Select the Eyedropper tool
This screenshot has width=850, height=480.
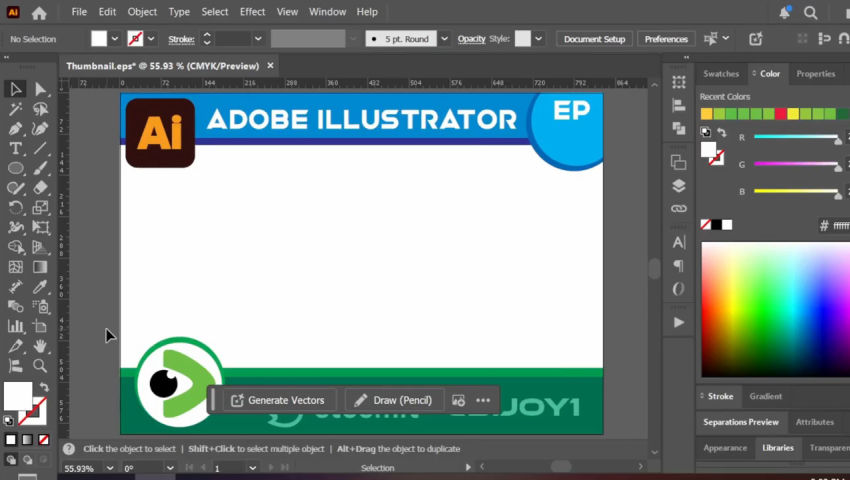[40, 286]
